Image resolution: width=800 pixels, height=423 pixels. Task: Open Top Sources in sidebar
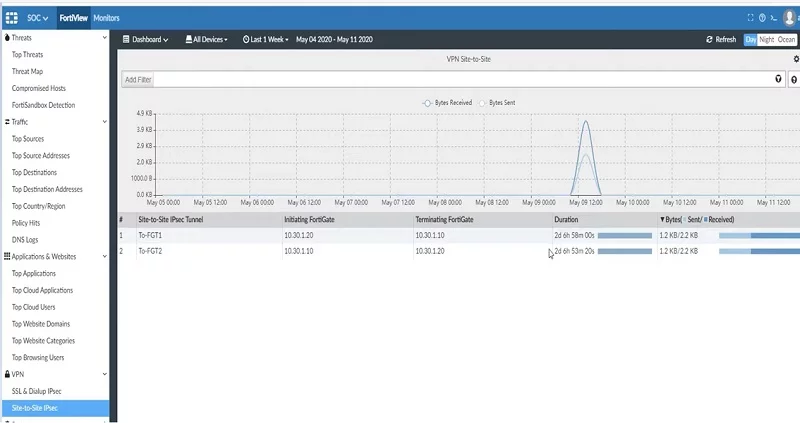coord(28,139)
